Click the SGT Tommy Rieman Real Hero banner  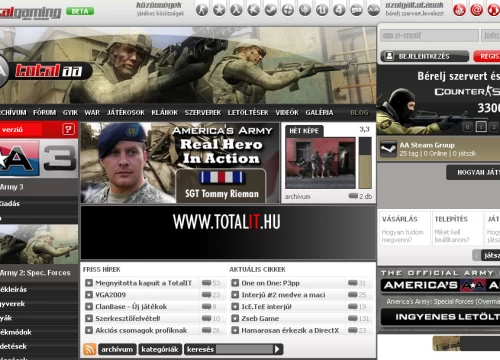[179, 163]
